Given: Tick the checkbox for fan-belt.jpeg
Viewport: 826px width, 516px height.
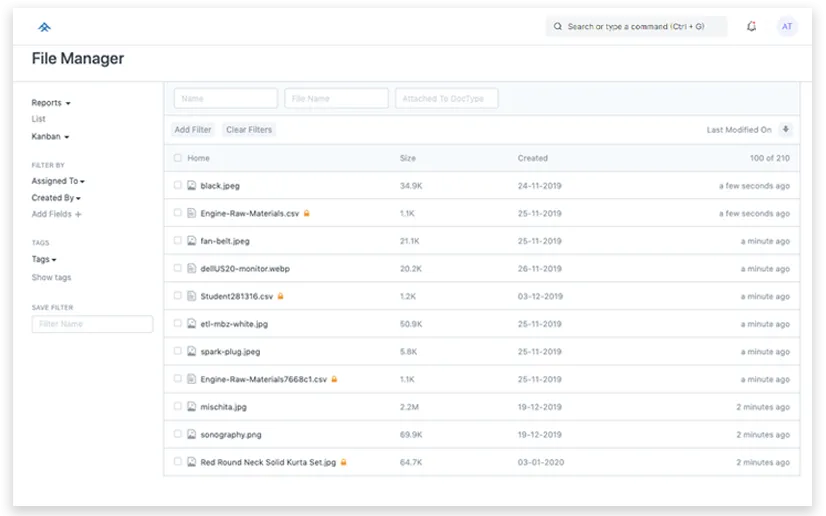Looking at the screenshot, I should pyautogui.click(x=178, y=241).
